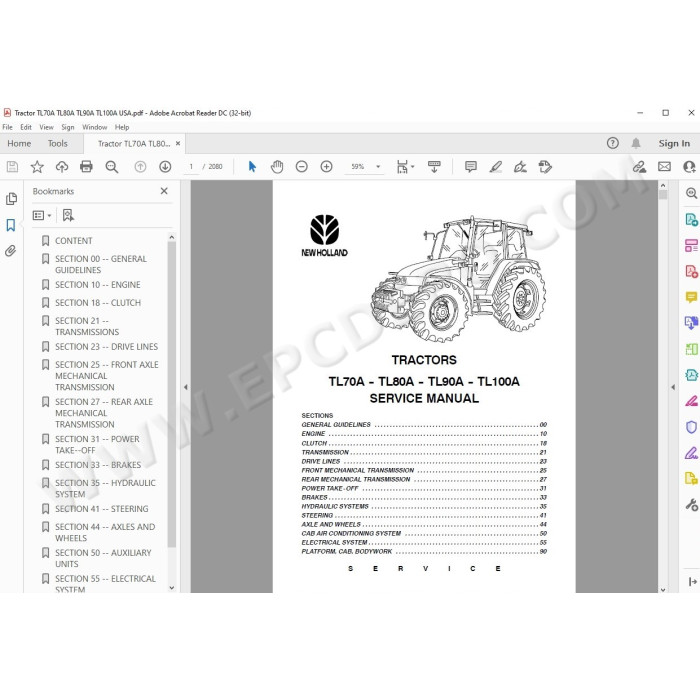Screen dimensions: 700x700
Task: Click the Sign In button
Action: (x=674, y=143)
